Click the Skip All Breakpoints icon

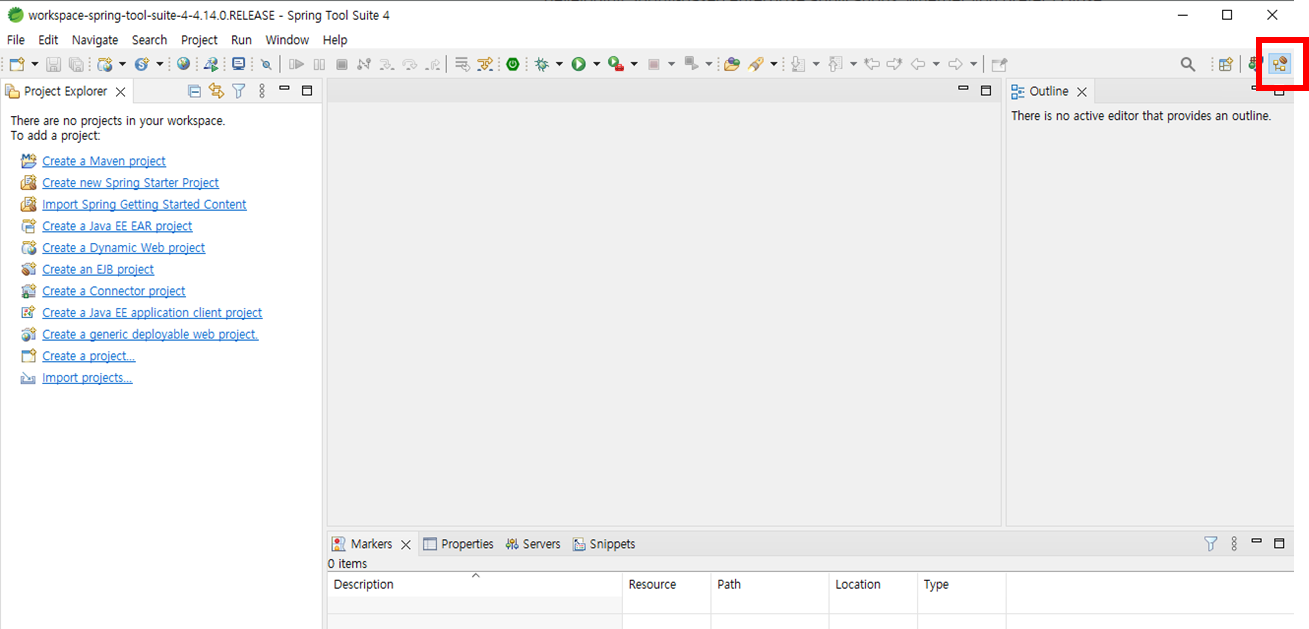coord(266,64)
